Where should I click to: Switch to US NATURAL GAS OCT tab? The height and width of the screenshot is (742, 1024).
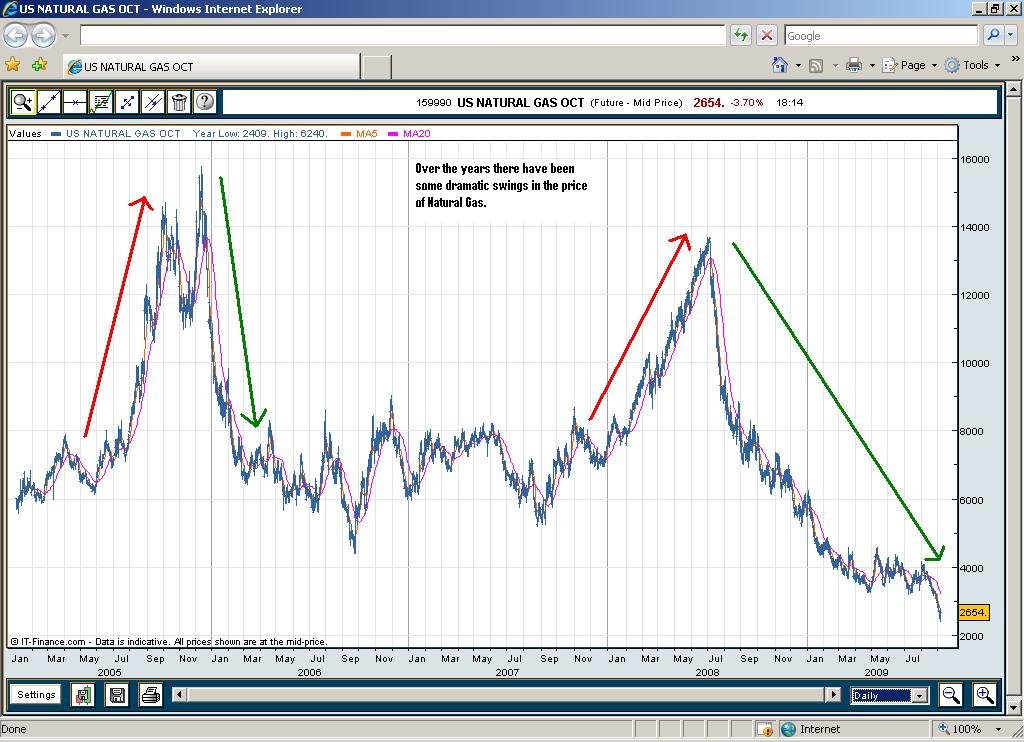(210, 67)
